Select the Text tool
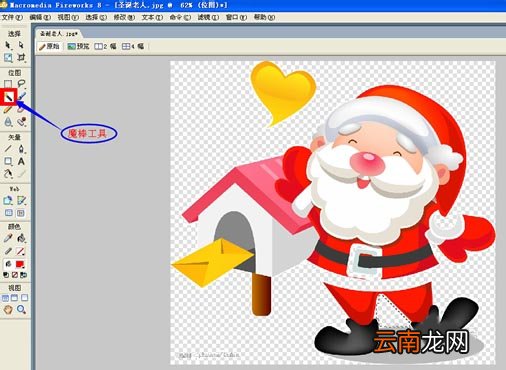The image size is (506, 370). point(21,161)
